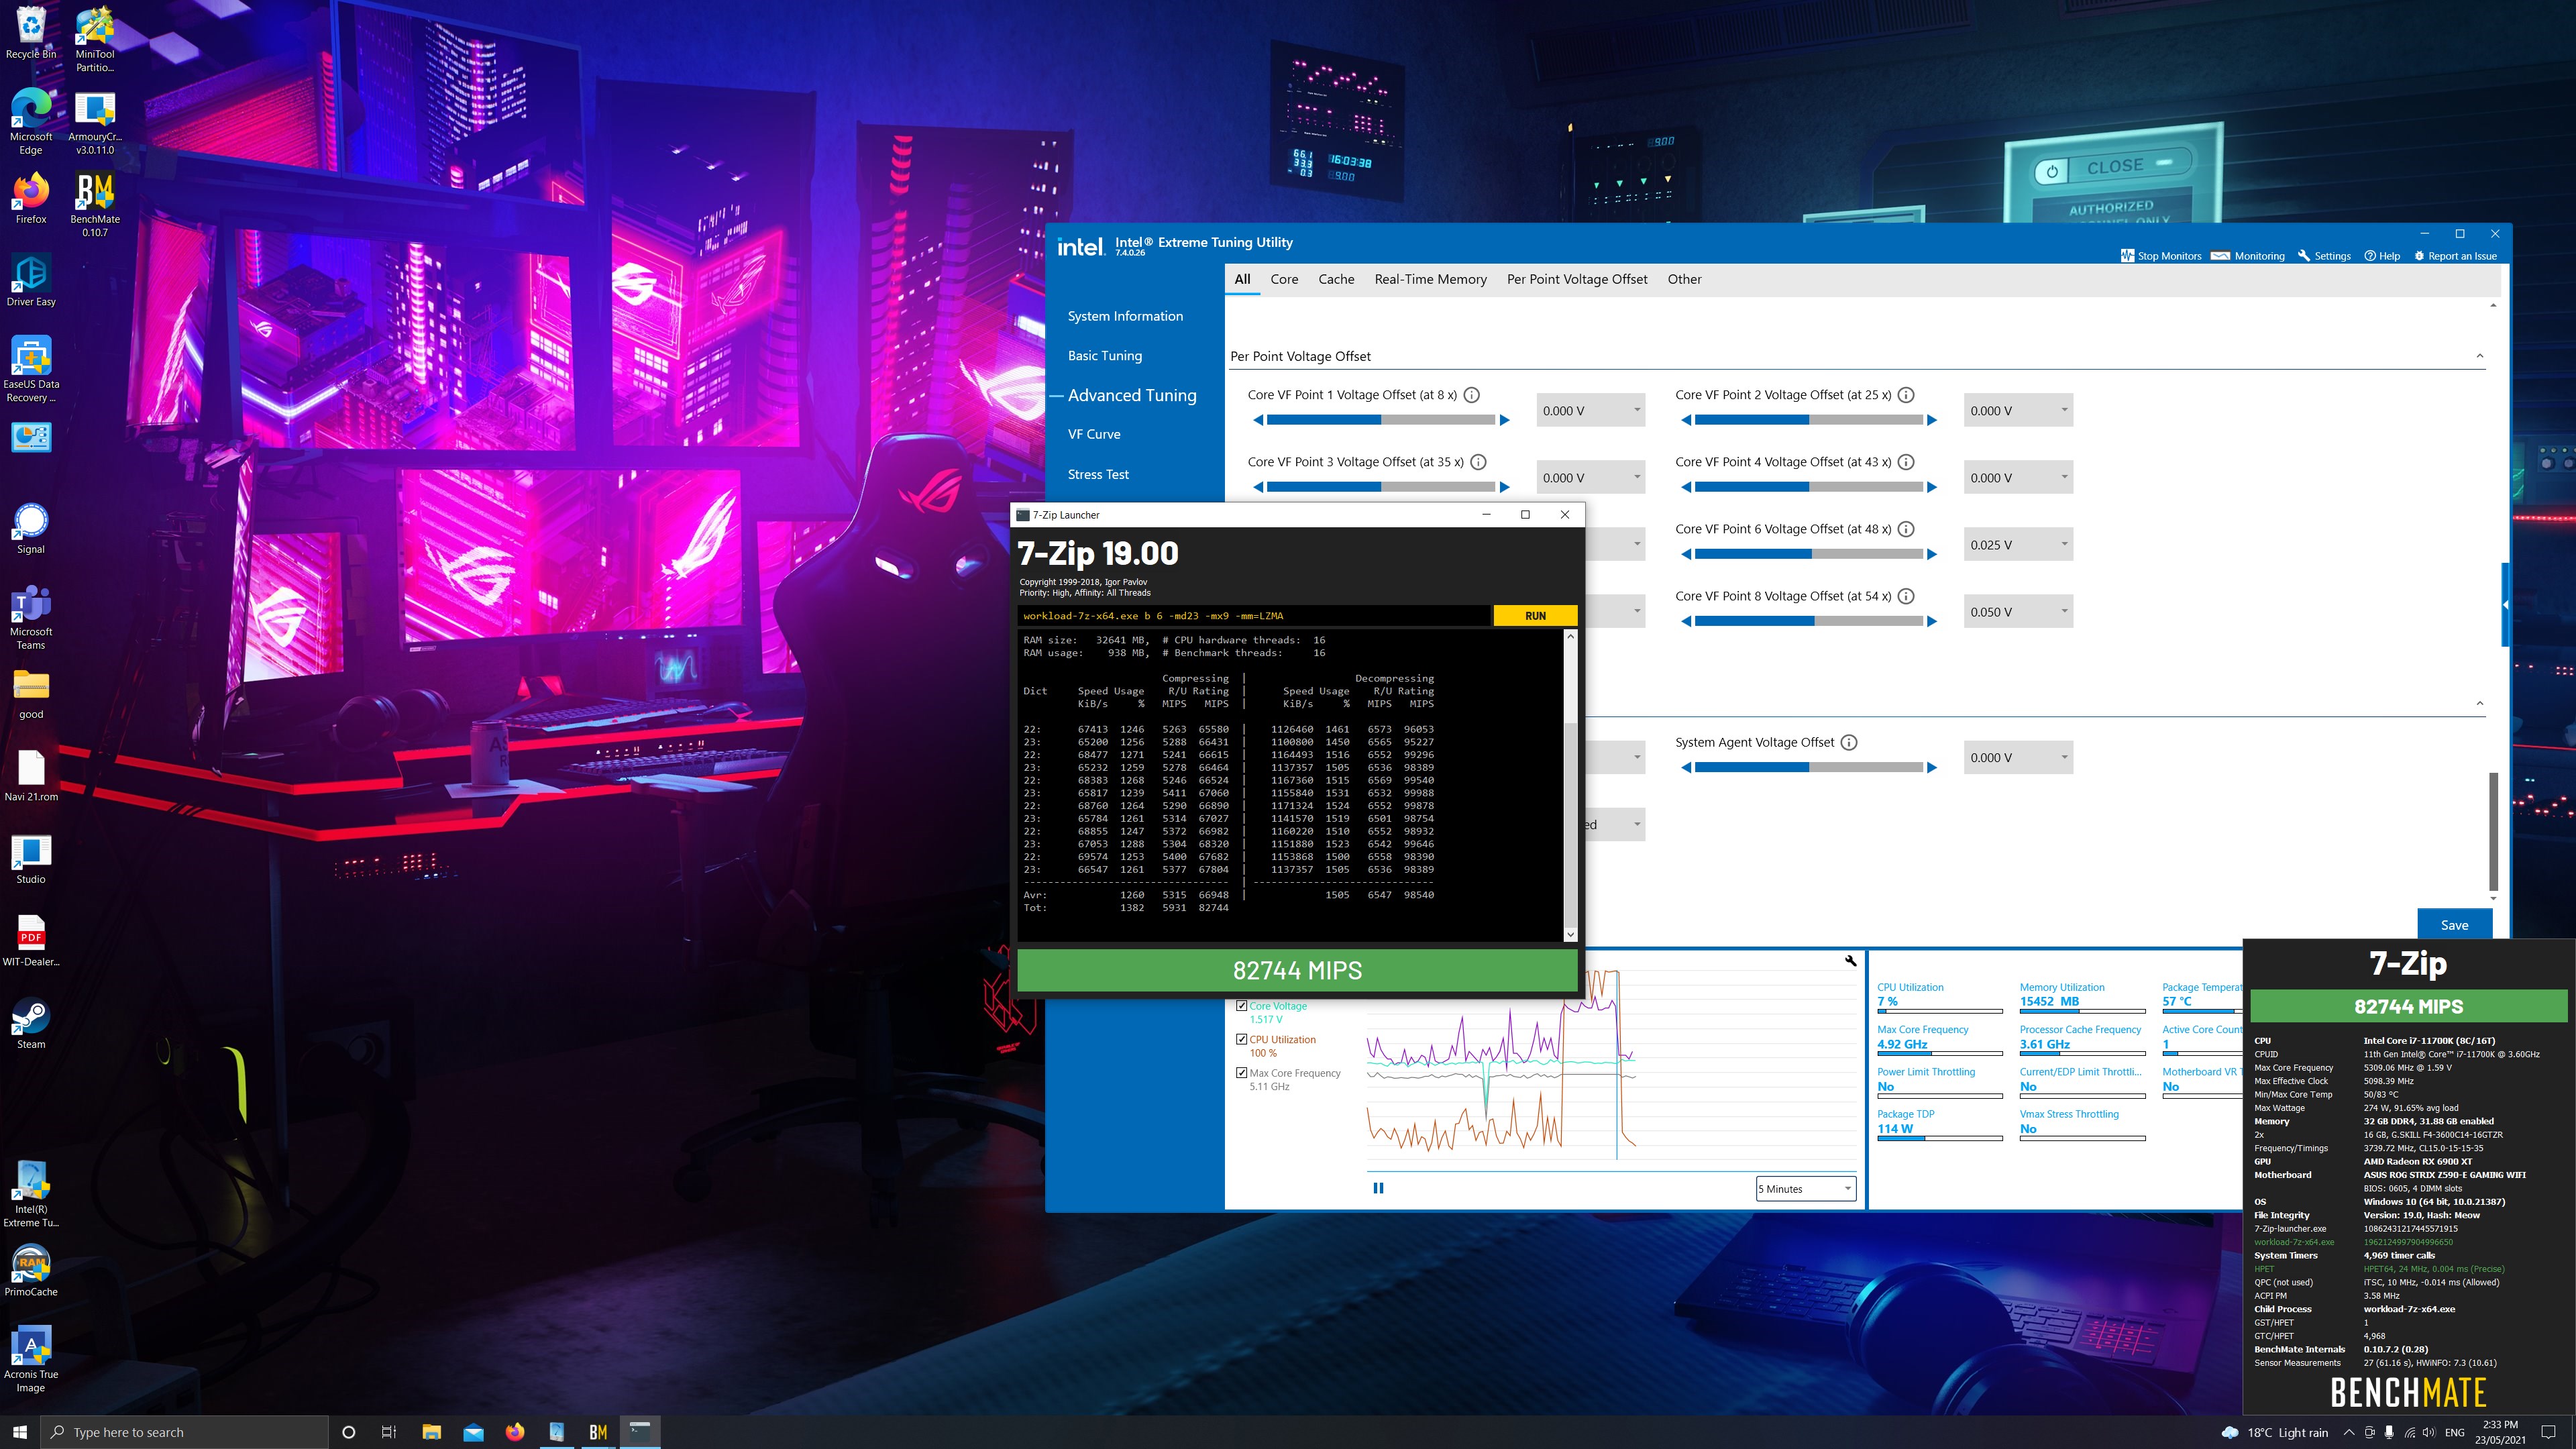Viewport: 2576px width, 1449px height.
Task: Open XTU Settings wrench in header
Action: pos(2325,256)
